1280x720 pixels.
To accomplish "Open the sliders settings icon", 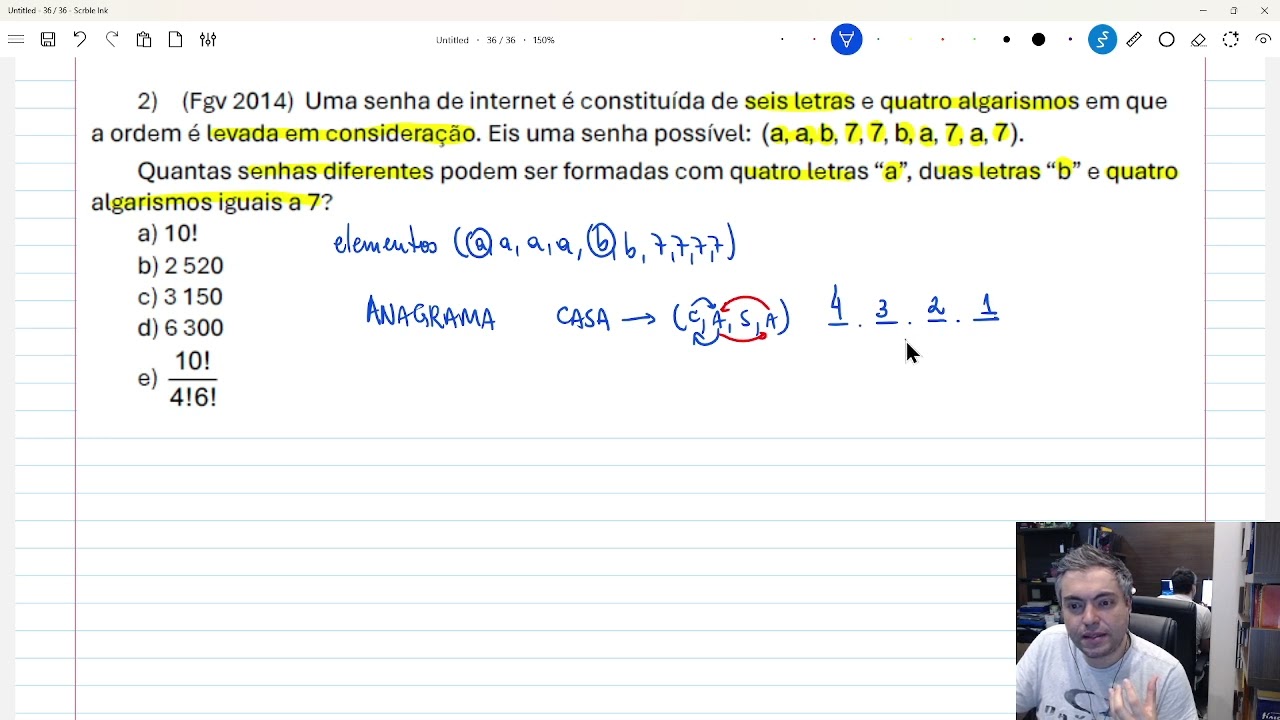I will pos(208,40).
